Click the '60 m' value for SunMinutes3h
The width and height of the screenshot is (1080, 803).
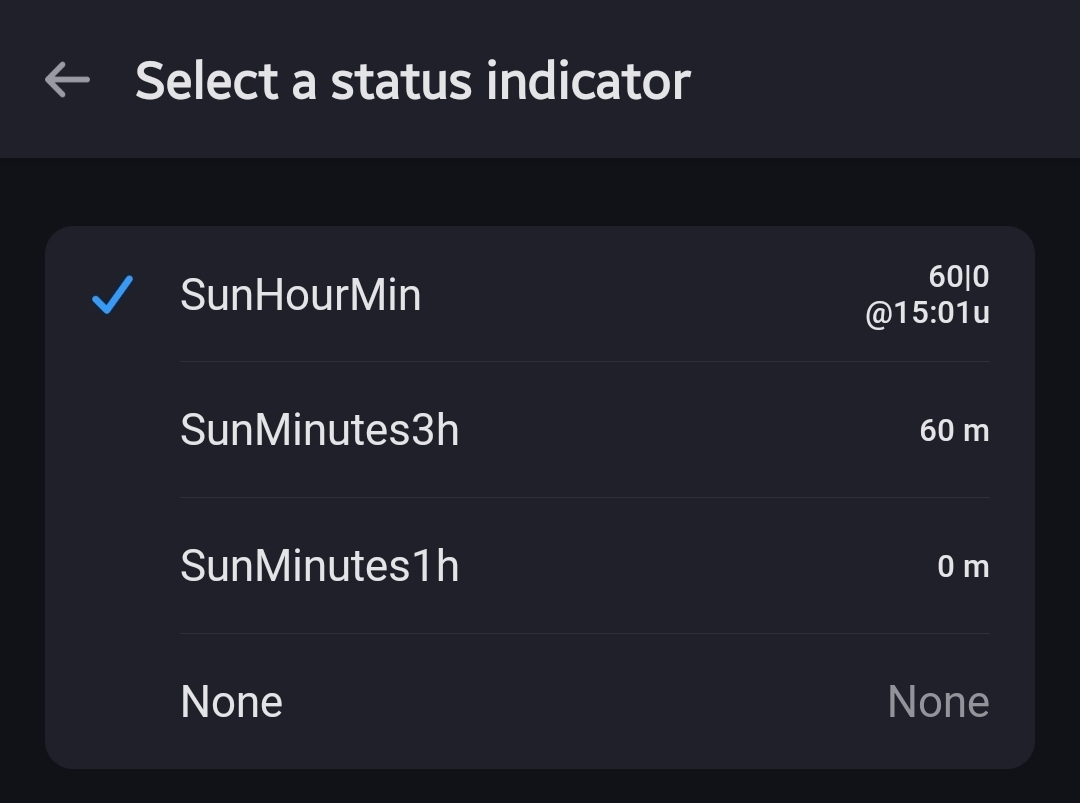pyautogui.click(x=954, y=431)
